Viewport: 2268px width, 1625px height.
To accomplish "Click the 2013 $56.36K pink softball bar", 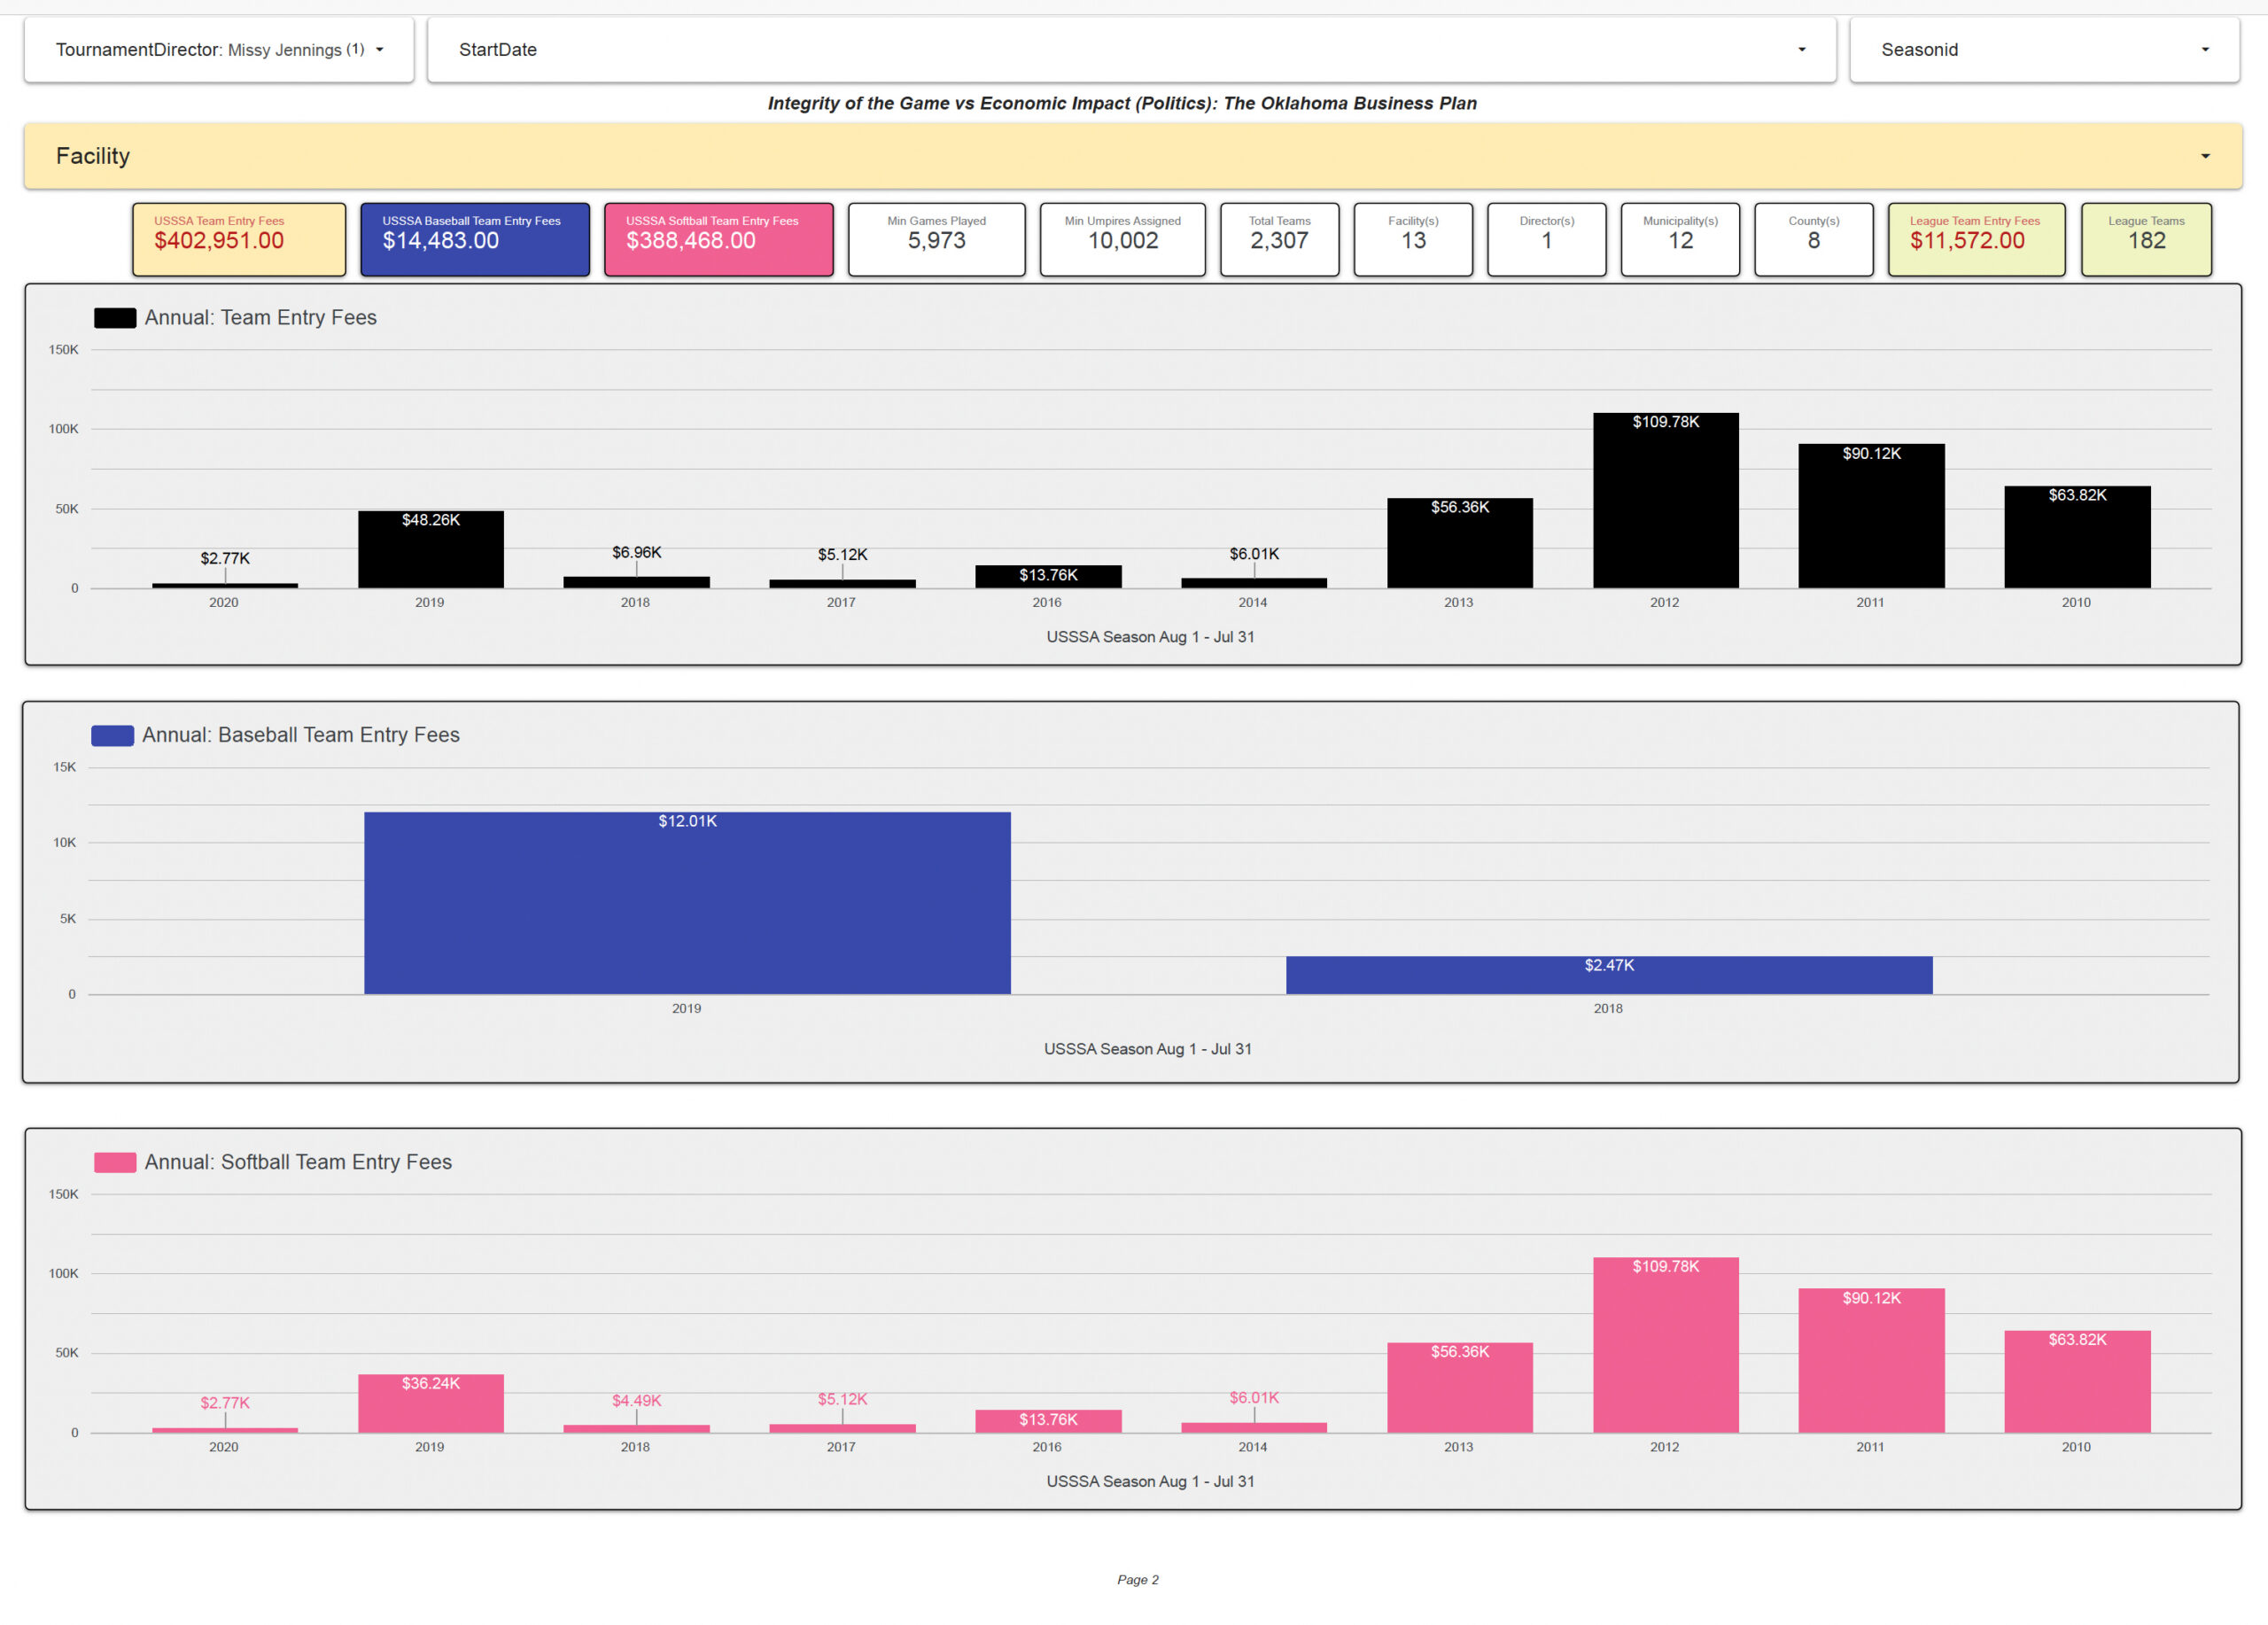I will [x=1459, y=1387].
